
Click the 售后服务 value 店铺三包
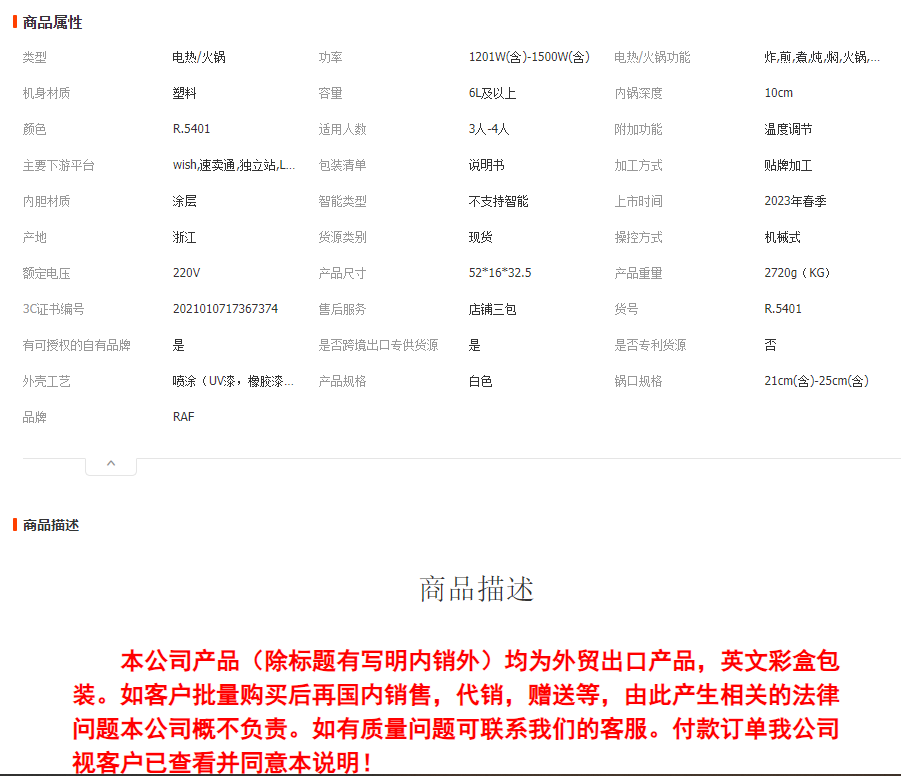coord(492,309)
